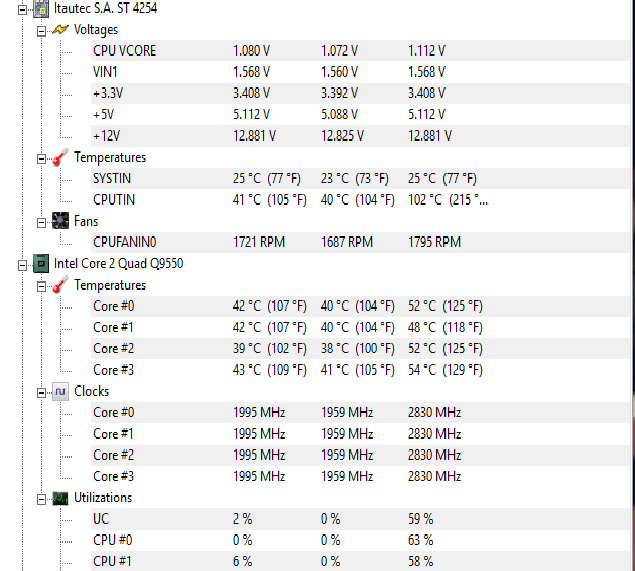Click the Utilizations graph icon

[x=60, y=498]
